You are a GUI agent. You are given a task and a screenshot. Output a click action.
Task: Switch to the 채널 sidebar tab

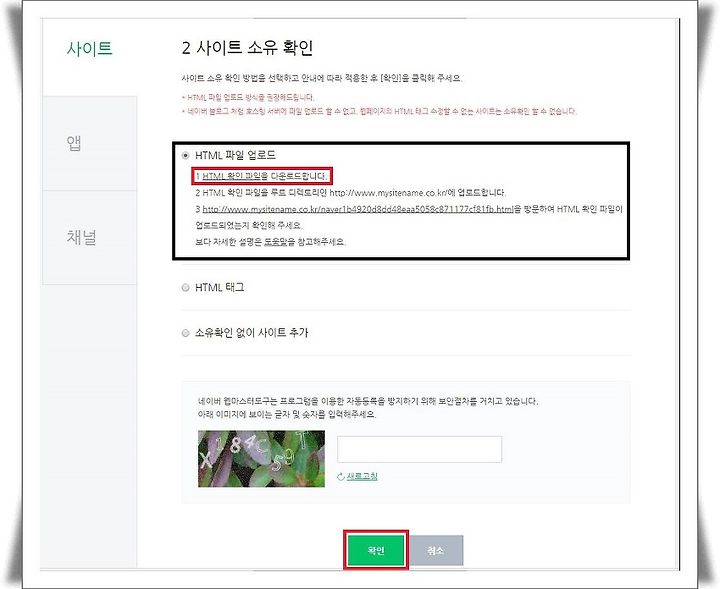81,237
